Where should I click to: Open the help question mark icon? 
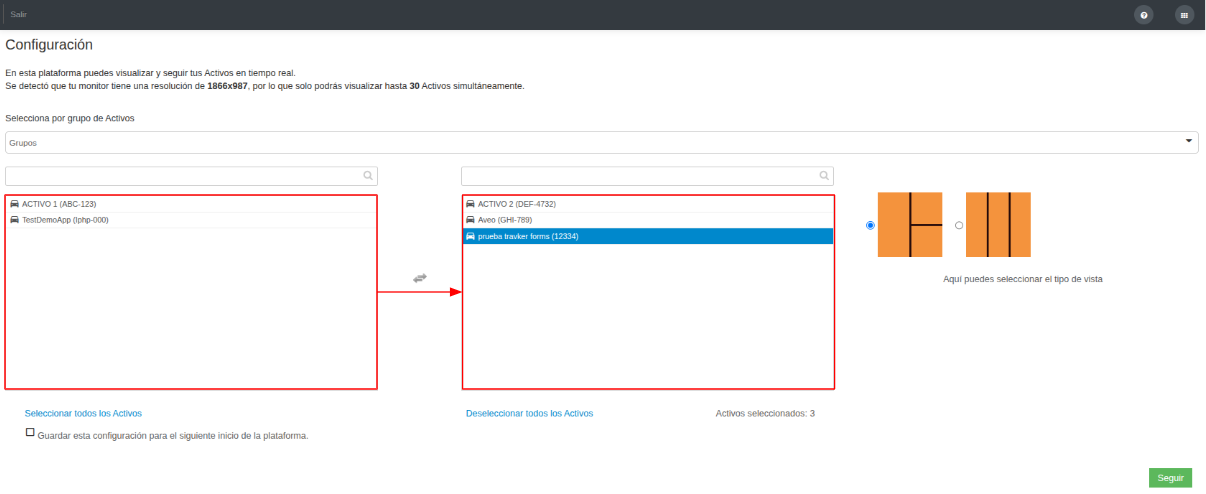(1144, 15)
